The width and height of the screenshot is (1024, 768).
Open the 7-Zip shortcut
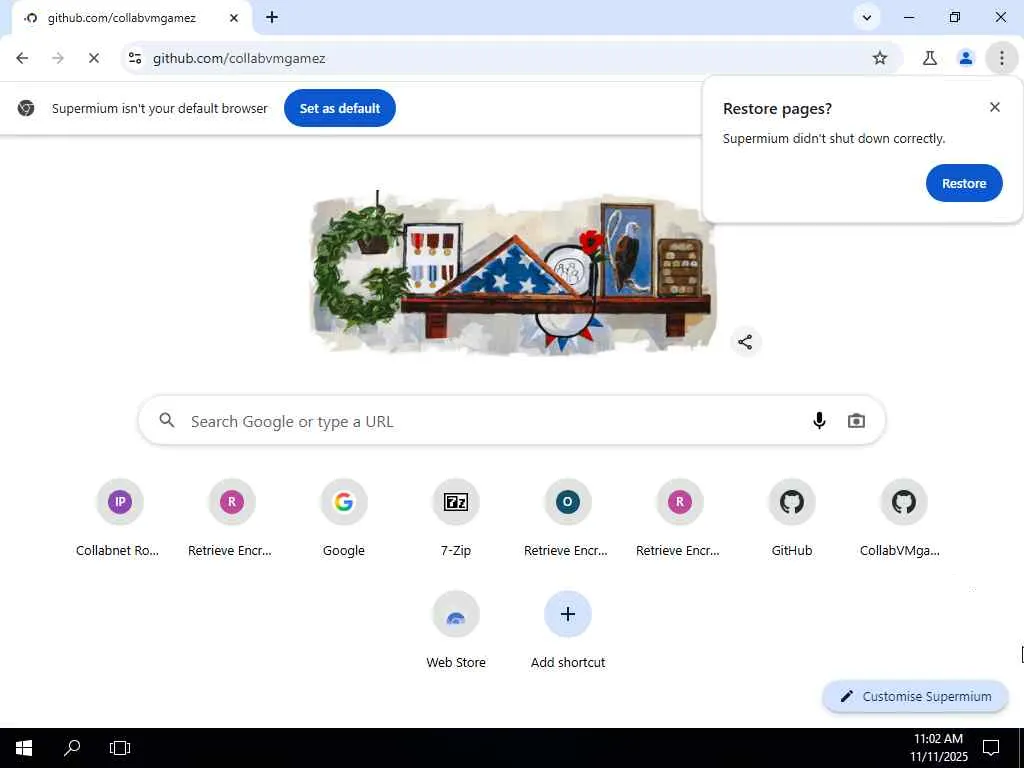click(456, 519)
